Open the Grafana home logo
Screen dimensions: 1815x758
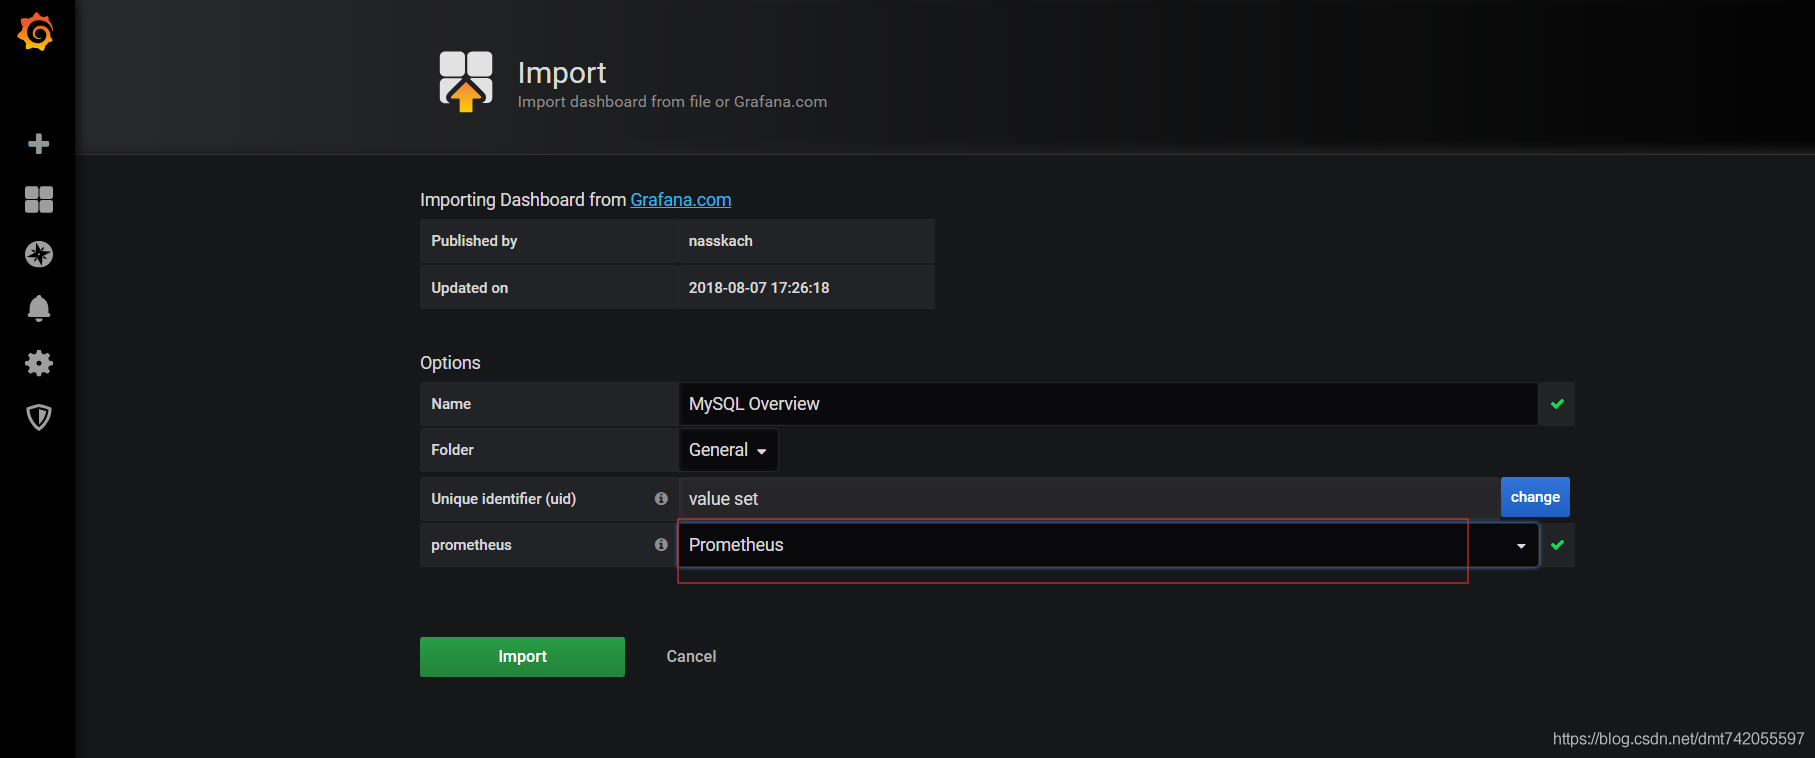point(36,32)
